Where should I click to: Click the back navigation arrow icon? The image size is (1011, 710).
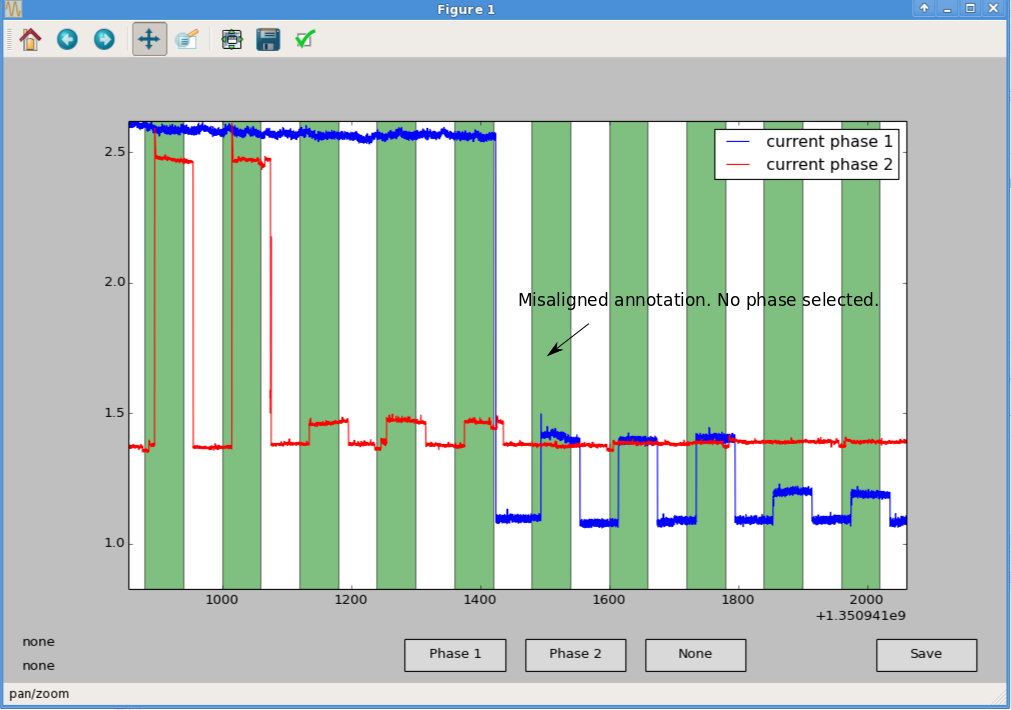click(67, 39)
